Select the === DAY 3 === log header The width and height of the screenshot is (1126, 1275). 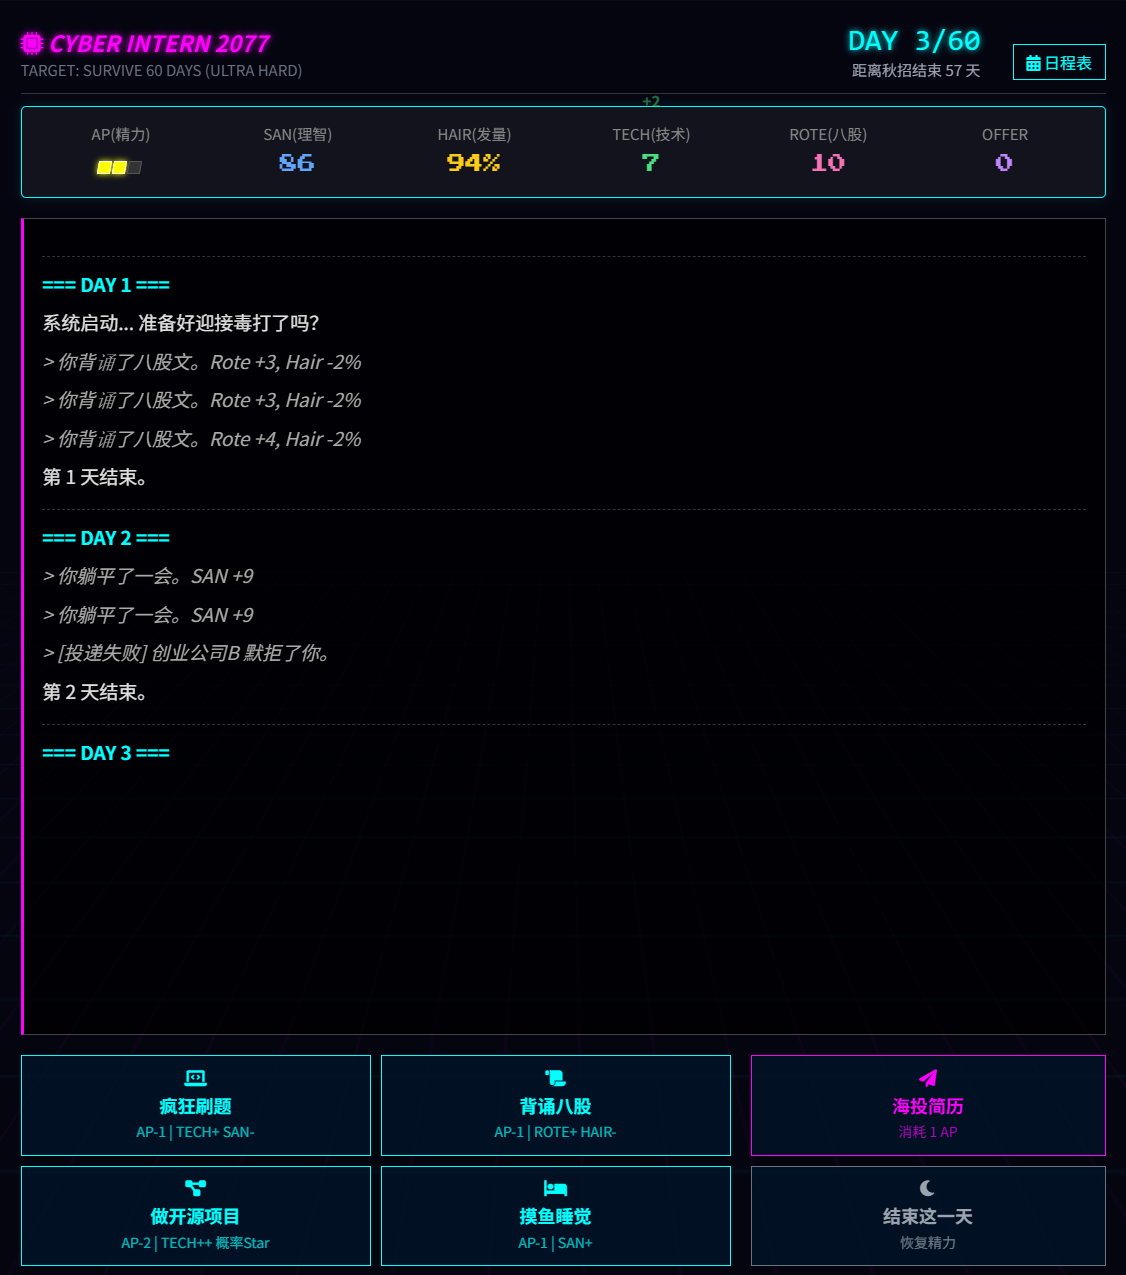point(106,753)
